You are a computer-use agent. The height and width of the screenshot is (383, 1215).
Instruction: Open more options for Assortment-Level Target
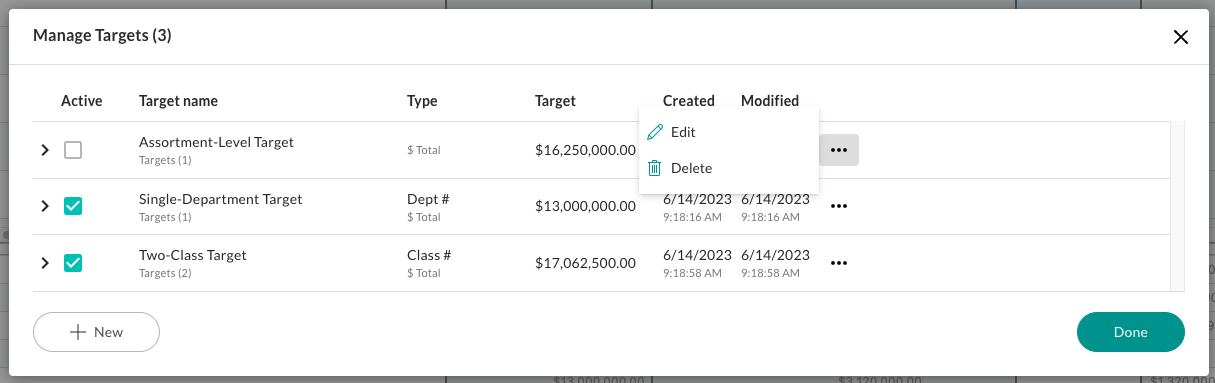(839, 150)
